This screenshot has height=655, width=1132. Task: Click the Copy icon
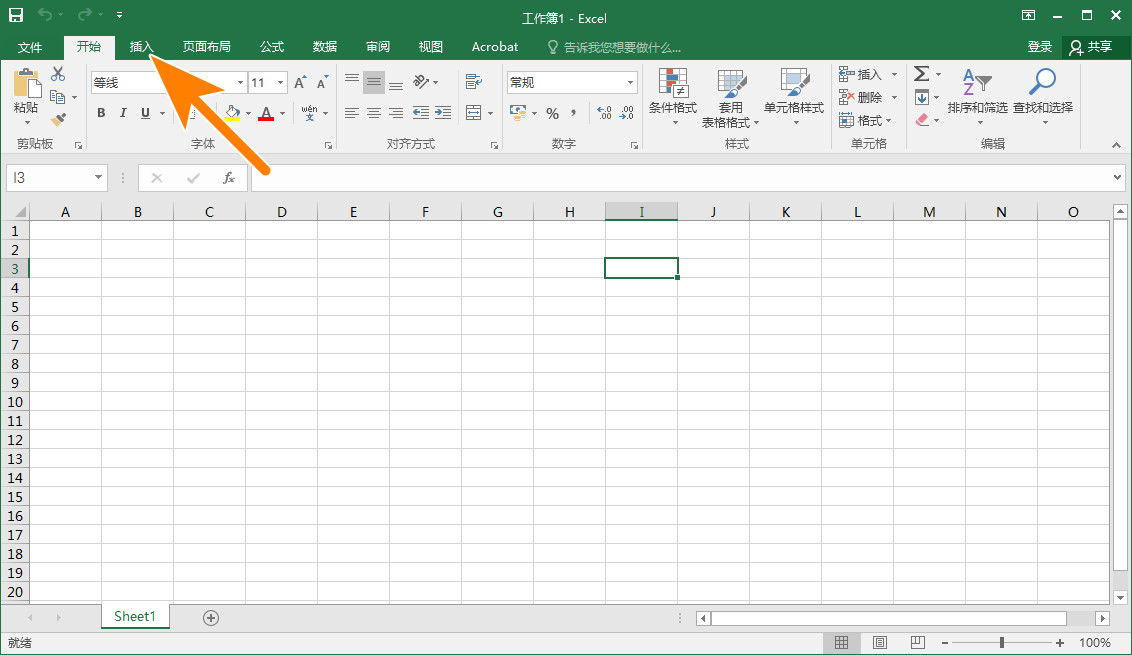pyautogui.click(x=58, y=97)
